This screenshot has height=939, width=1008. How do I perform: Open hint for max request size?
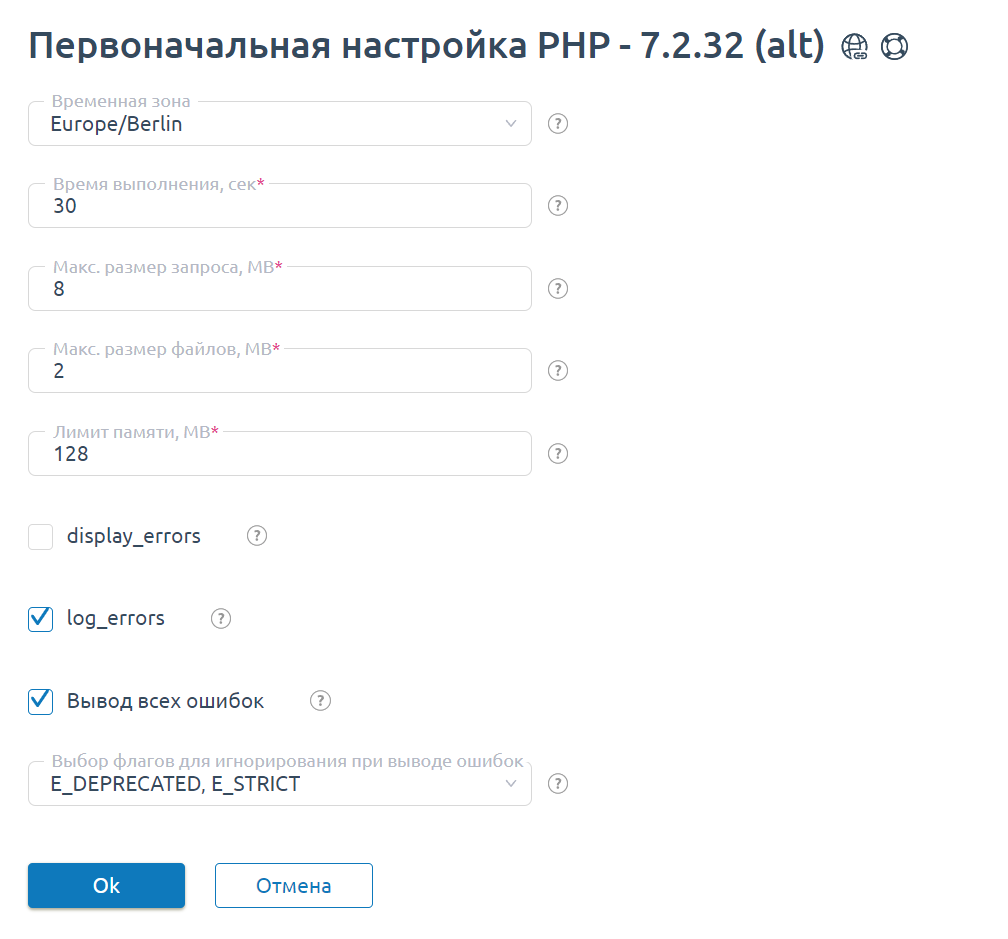(559, 288)
